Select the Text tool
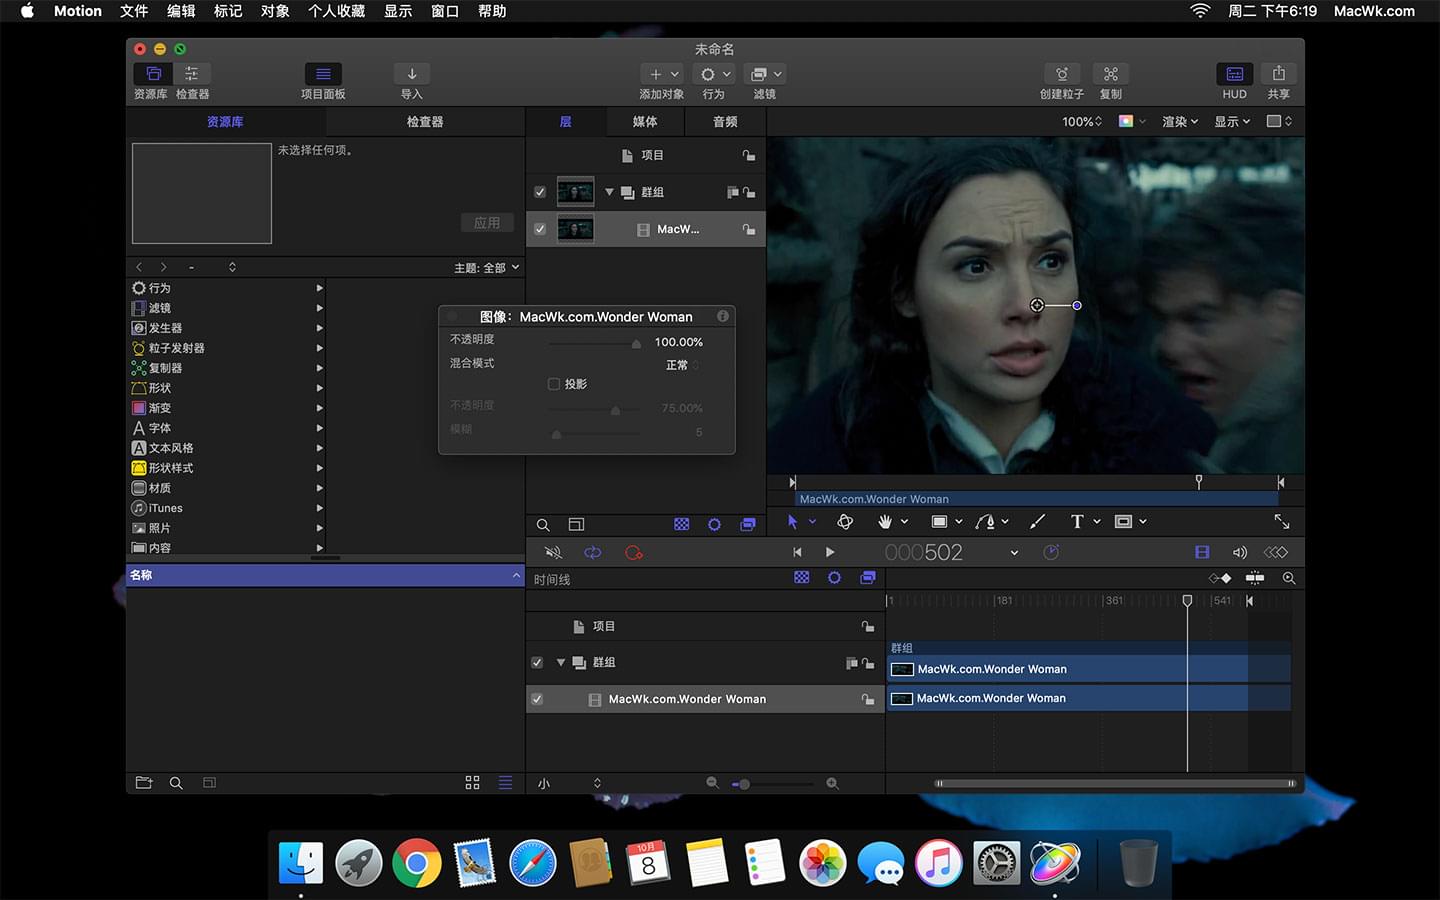Screen dimensions: 1440x900 pos(1077,522)
